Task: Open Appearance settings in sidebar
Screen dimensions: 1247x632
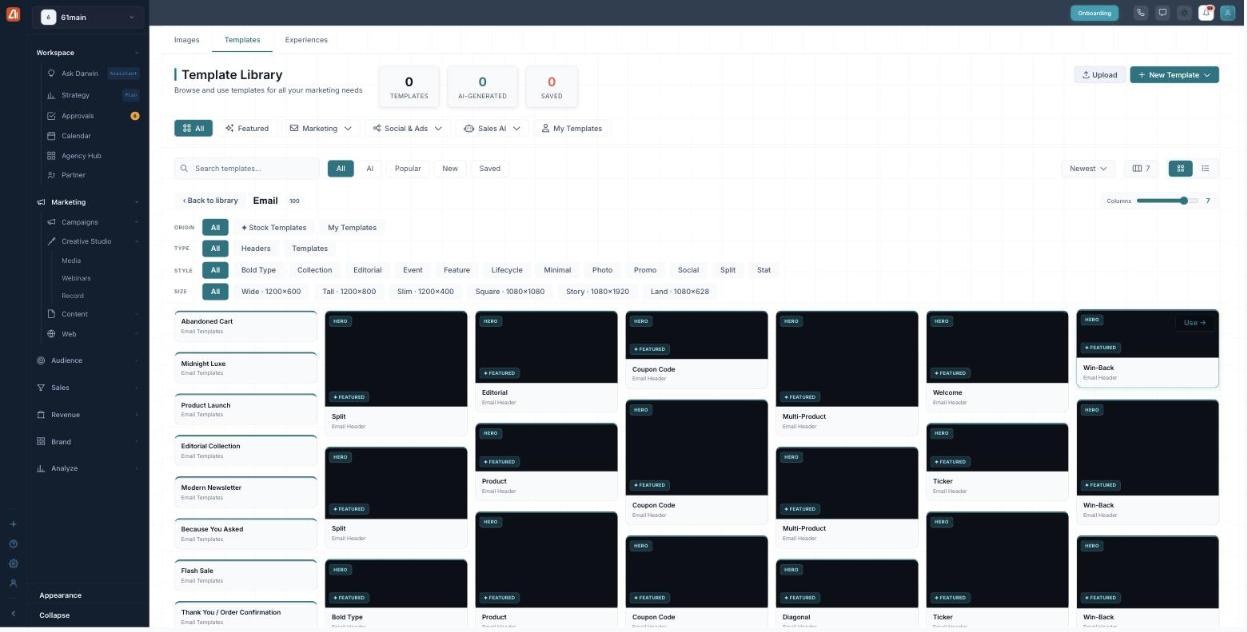Action: 60,595
